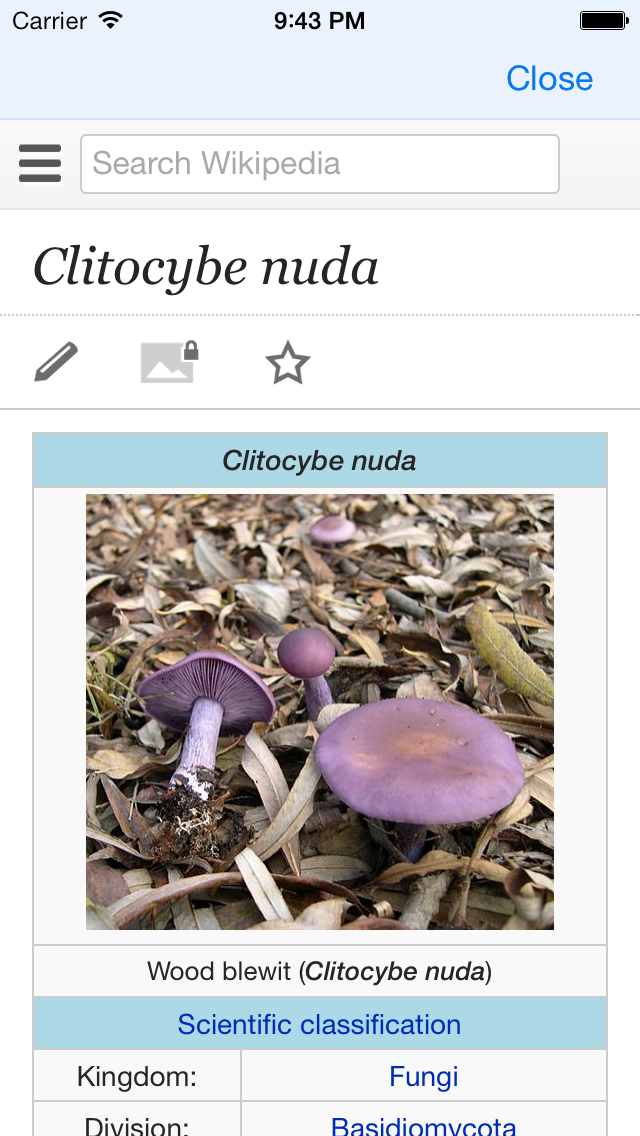Tap the large purple mushroom cap
The width and height of the screenshot is (640, 1136).
pos(420,761)
